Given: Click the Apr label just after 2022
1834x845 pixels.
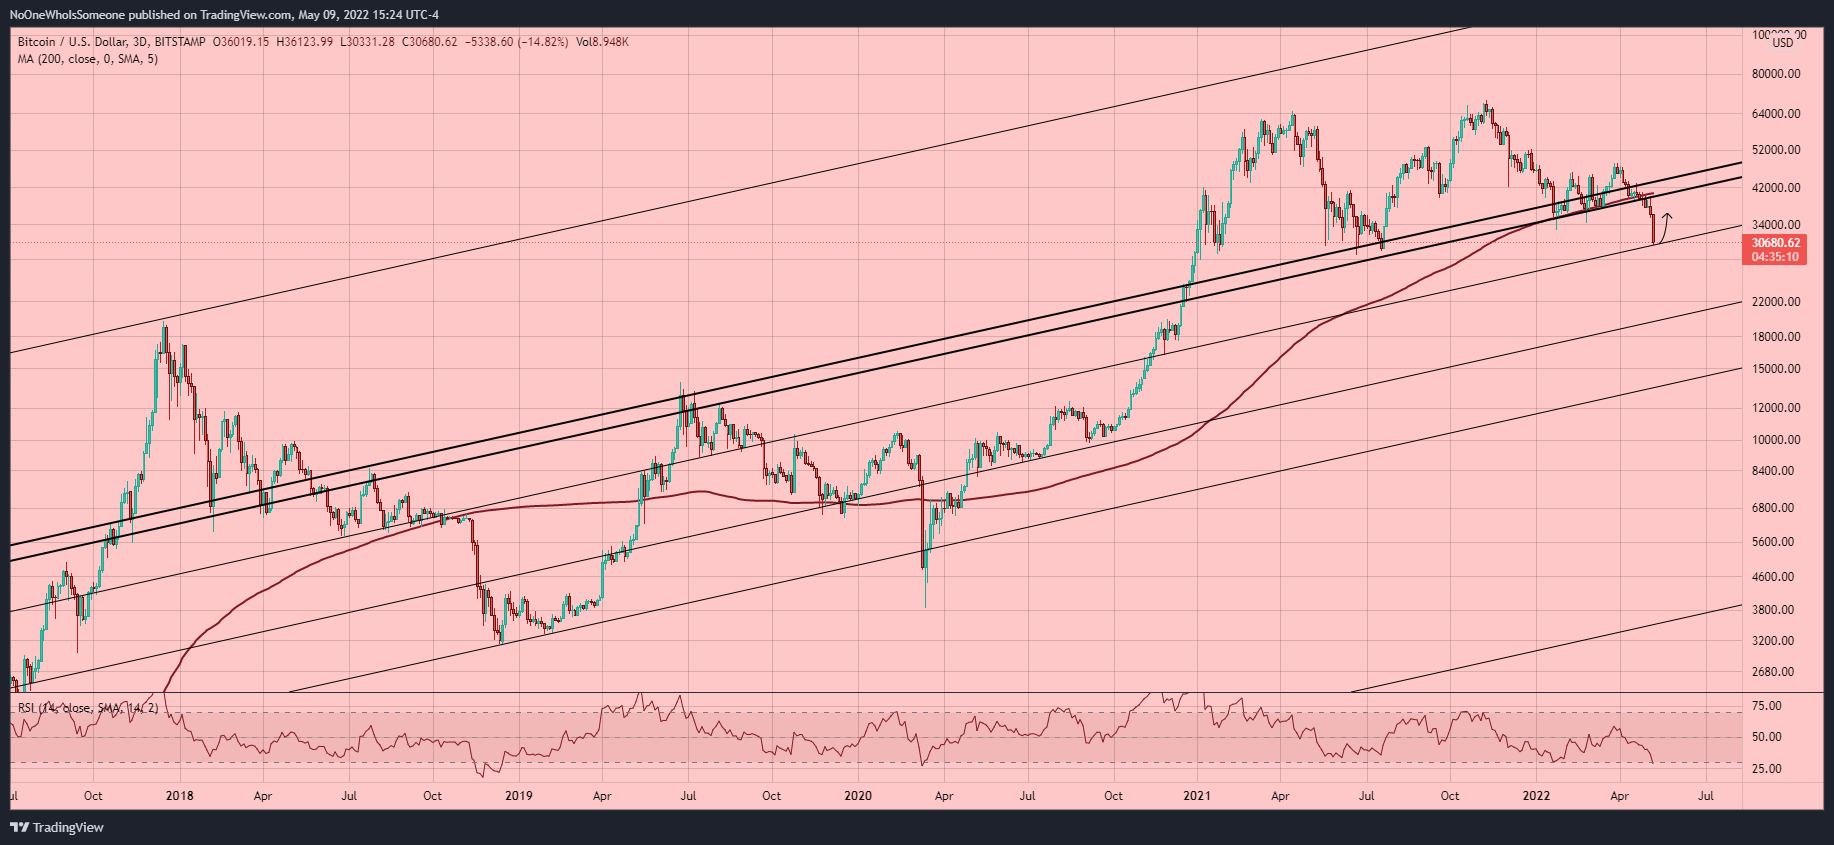Looking at the screenshot, I should click(1620, 797).
